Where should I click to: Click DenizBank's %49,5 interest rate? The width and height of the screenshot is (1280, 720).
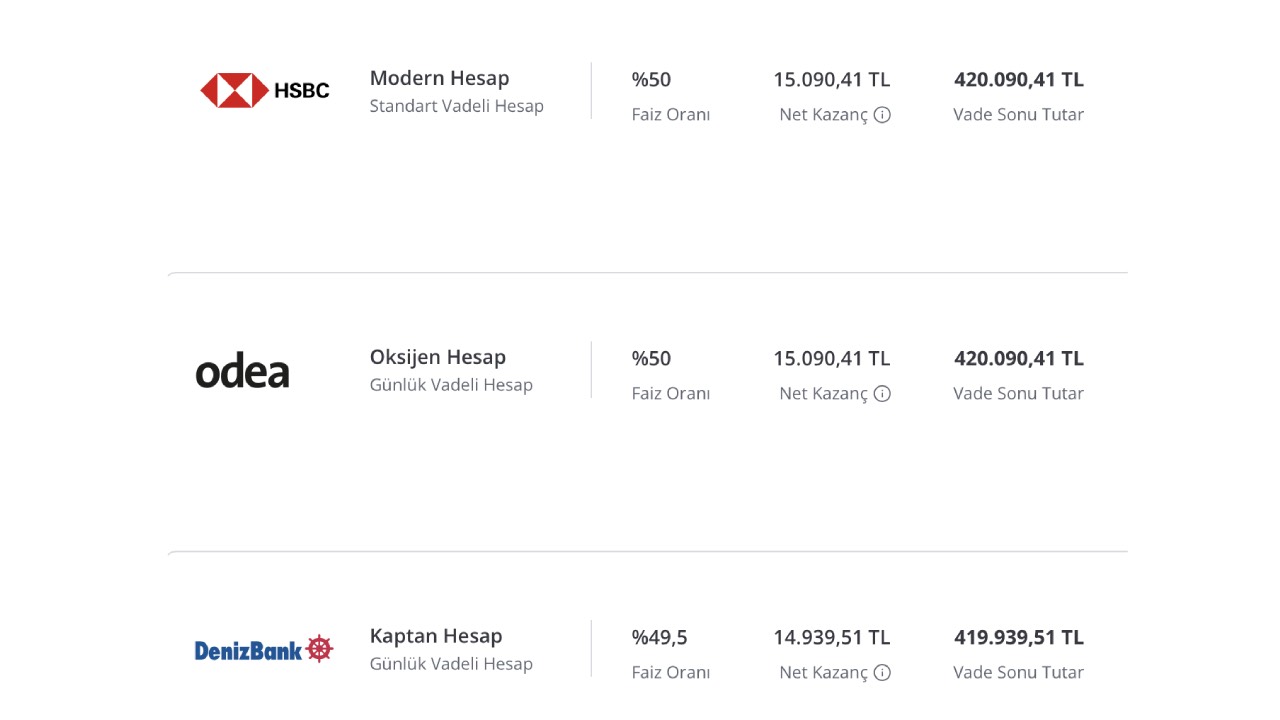(x=660, y=638)
